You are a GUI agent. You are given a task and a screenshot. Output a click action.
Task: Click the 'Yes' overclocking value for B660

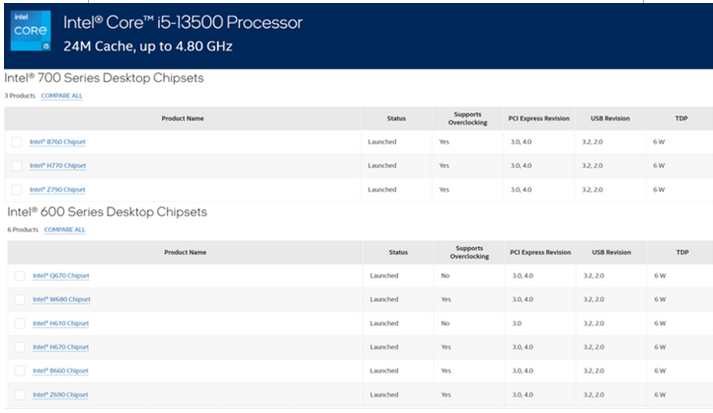point(446,371)
